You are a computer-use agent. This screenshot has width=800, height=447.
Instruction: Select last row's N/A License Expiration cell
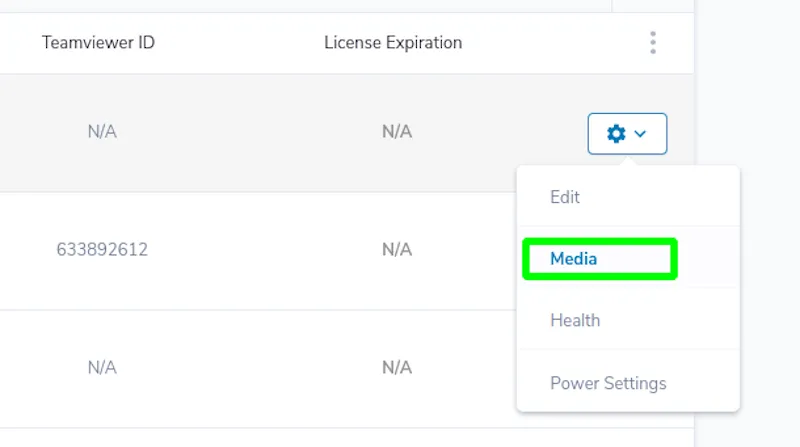[397, 367]
